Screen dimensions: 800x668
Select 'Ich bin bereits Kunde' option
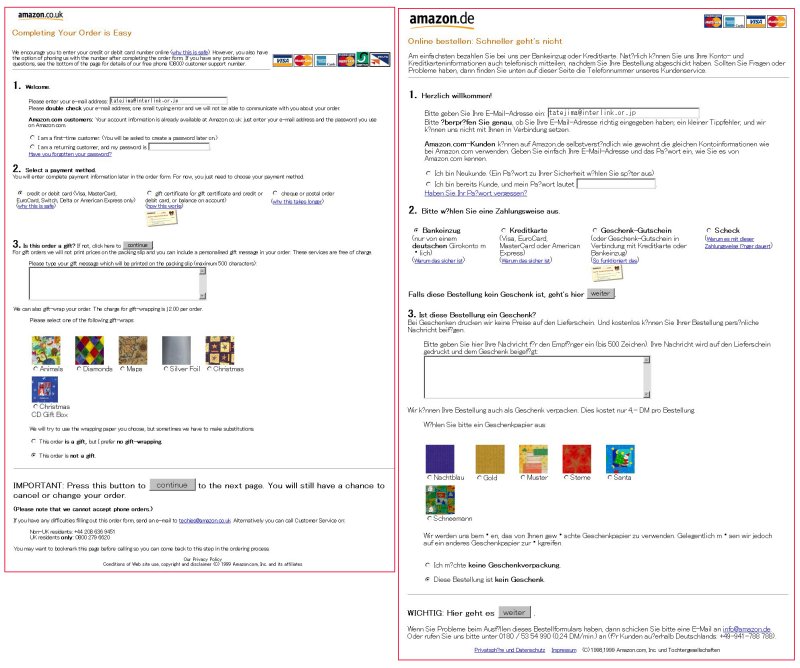[x=428, y=184]
